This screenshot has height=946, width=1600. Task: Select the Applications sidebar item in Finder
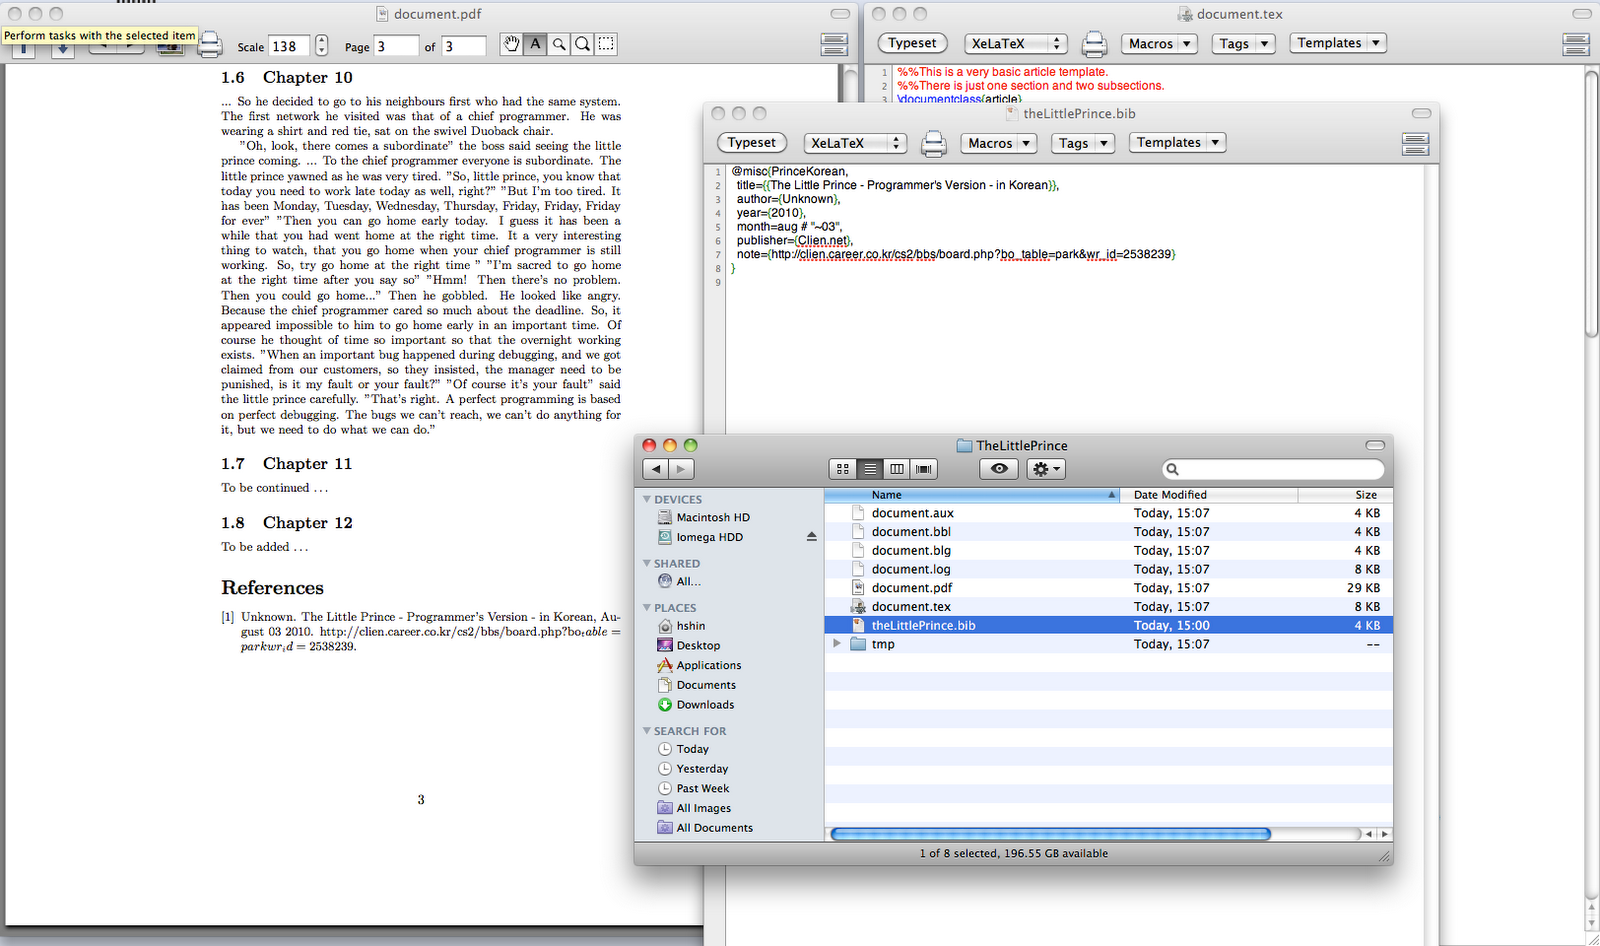(708, 664)
